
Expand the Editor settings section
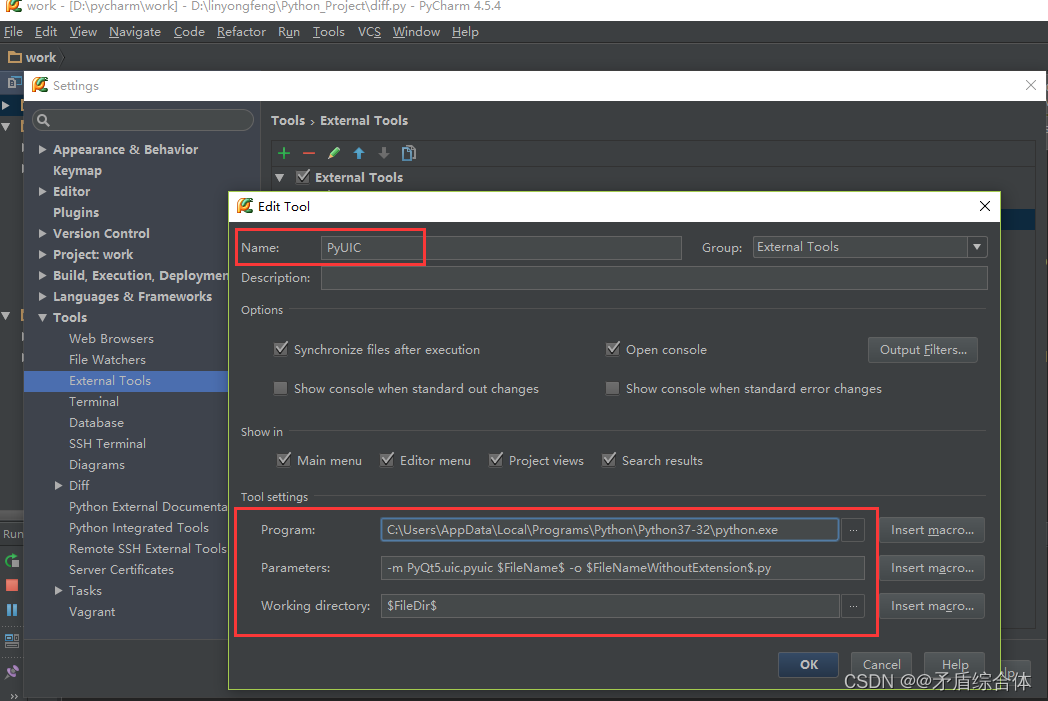coord(43,192)
